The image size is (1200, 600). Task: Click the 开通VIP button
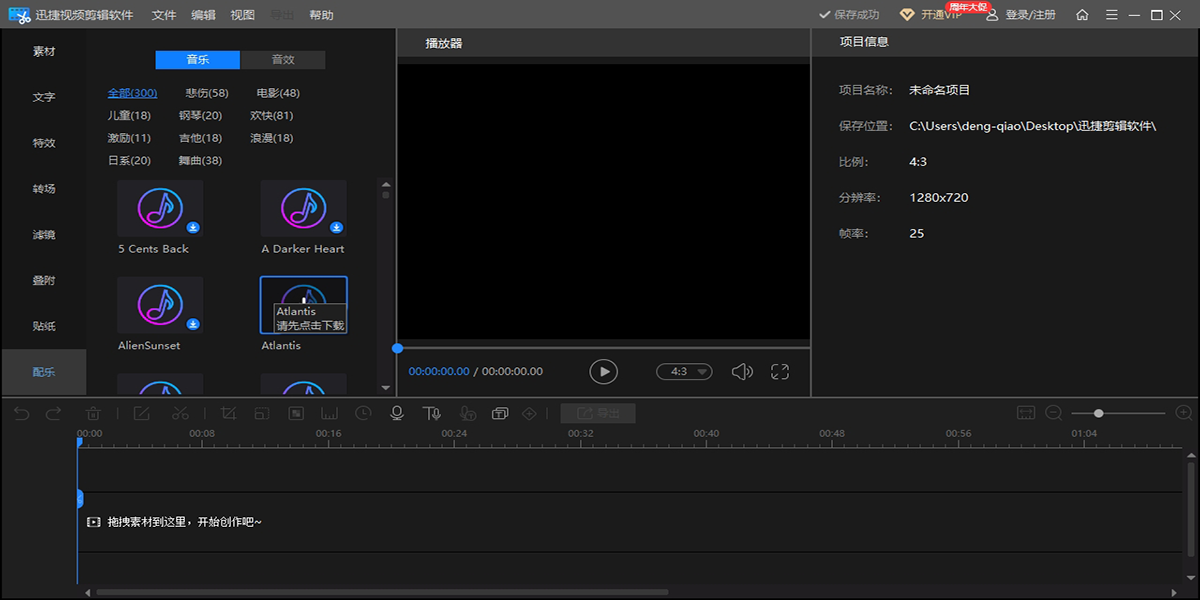tap(931, 15)
